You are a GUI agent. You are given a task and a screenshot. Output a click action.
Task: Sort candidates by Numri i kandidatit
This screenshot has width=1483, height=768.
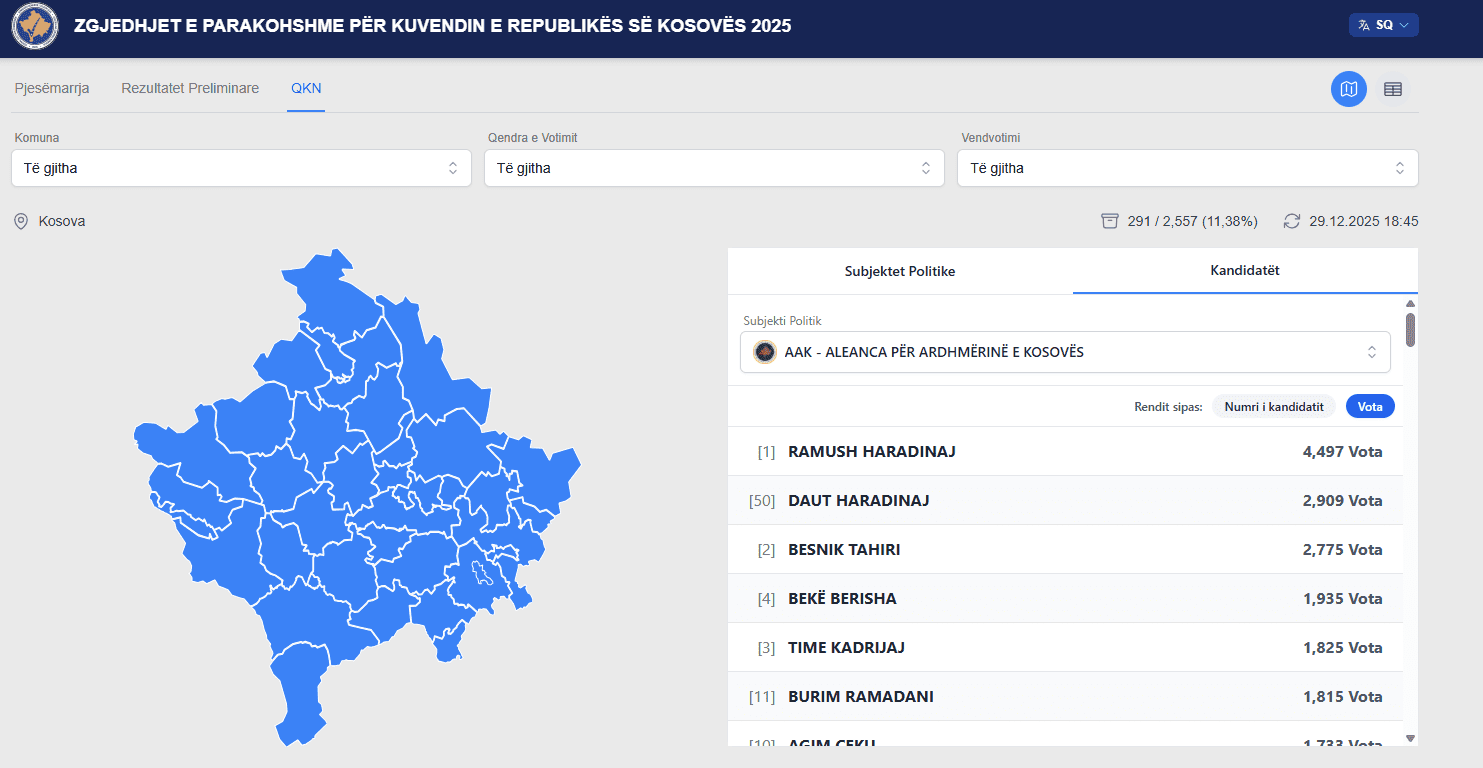click(x=1273, y=407)
